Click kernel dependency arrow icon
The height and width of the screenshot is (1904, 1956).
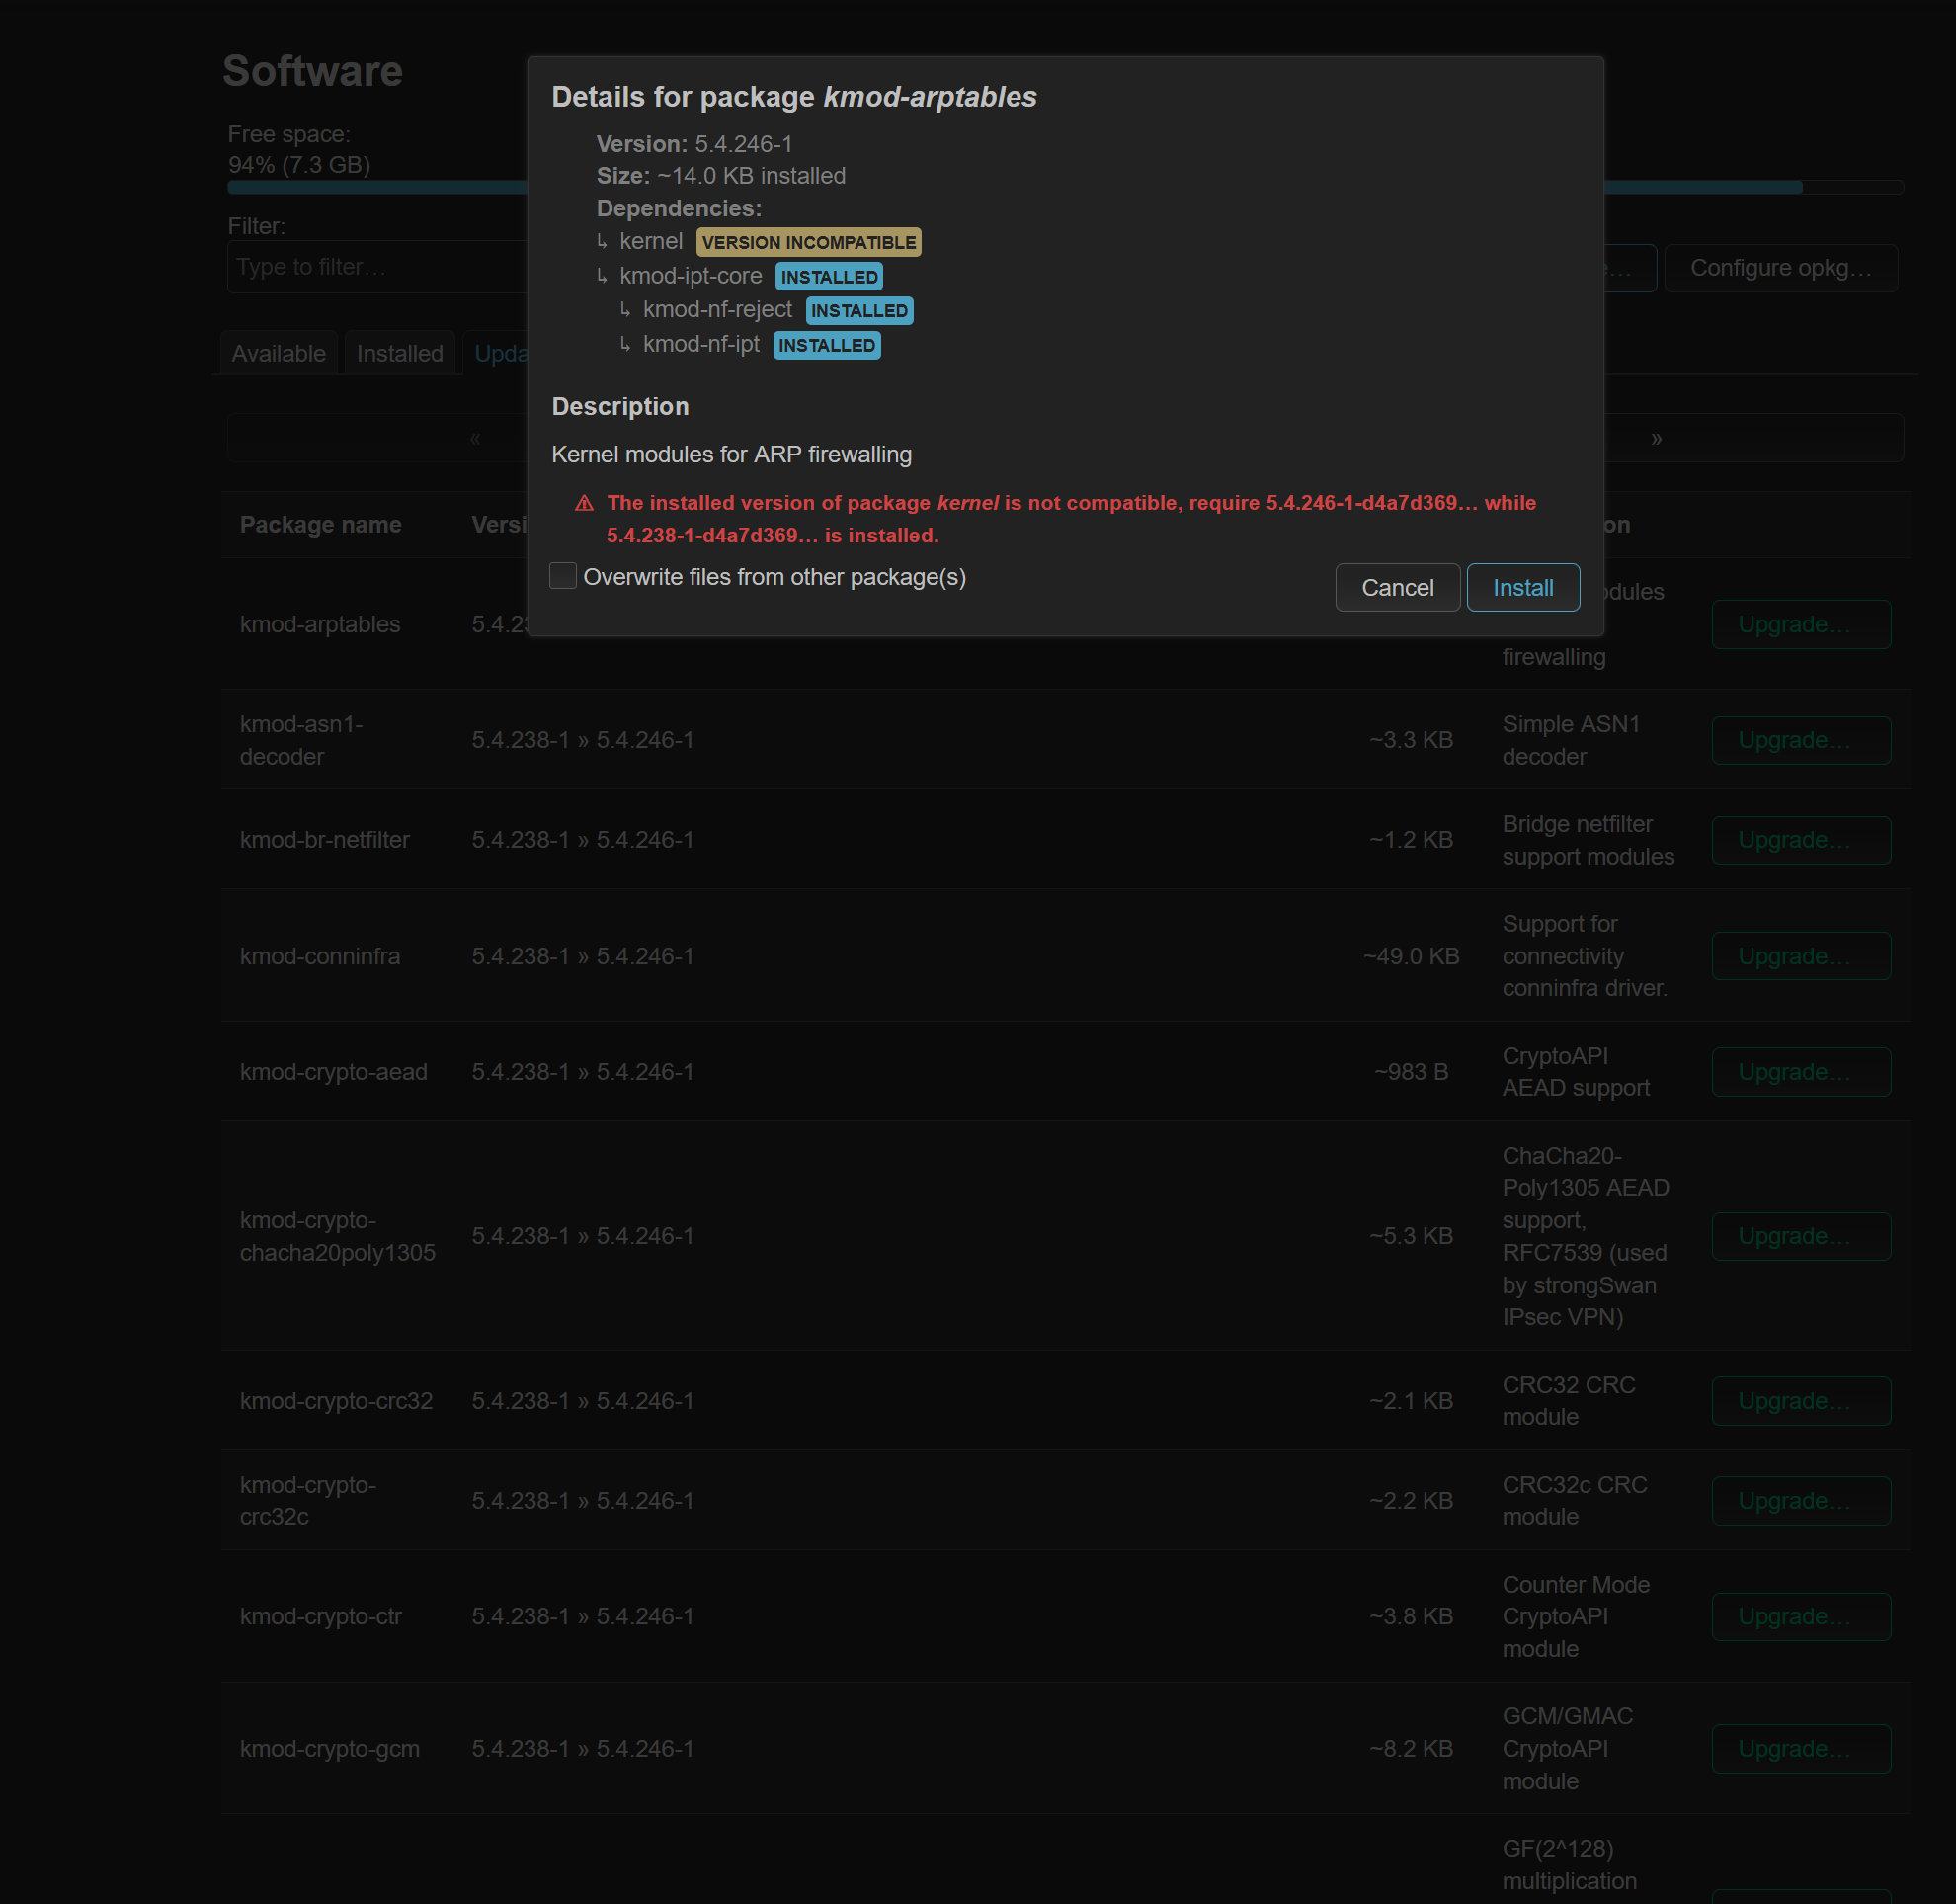coord(601,242)
